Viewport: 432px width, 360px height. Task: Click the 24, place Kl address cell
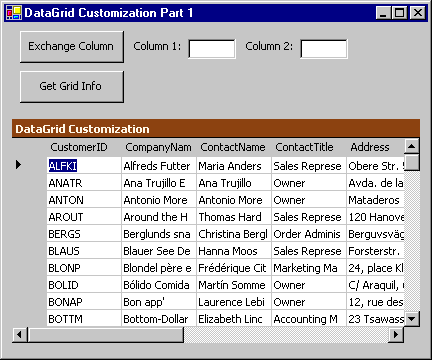click(x=375, y=267)
